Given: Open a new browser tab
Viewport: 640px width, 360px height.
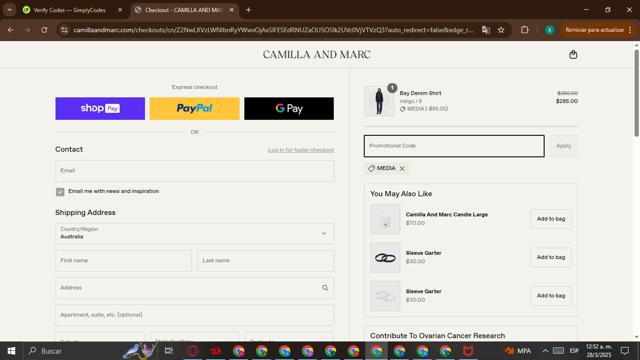Looking at the screenshot, I should click(248, 10).
